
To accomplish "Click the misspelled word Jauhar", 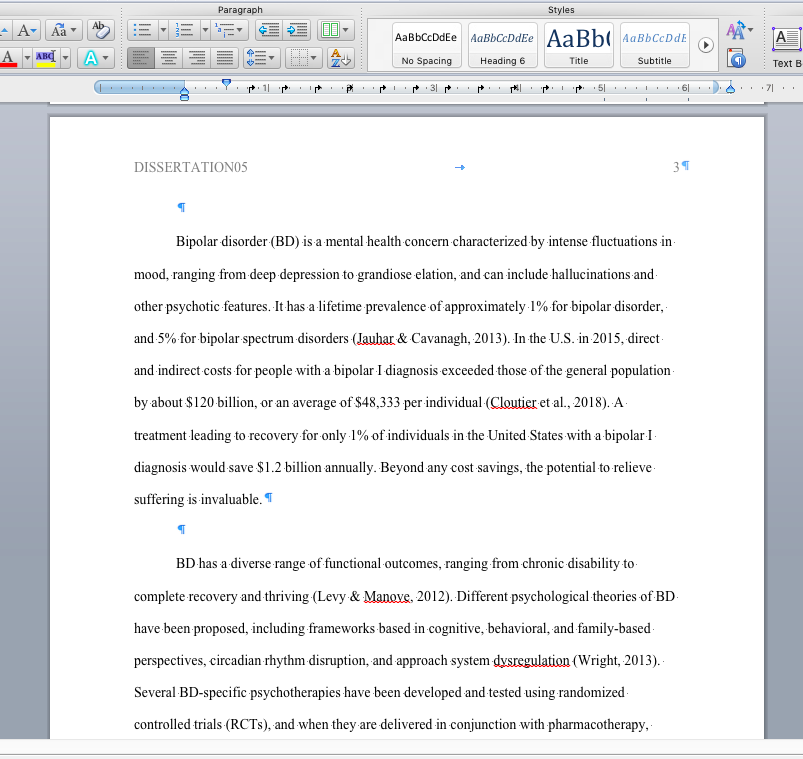I will (375, 339).
